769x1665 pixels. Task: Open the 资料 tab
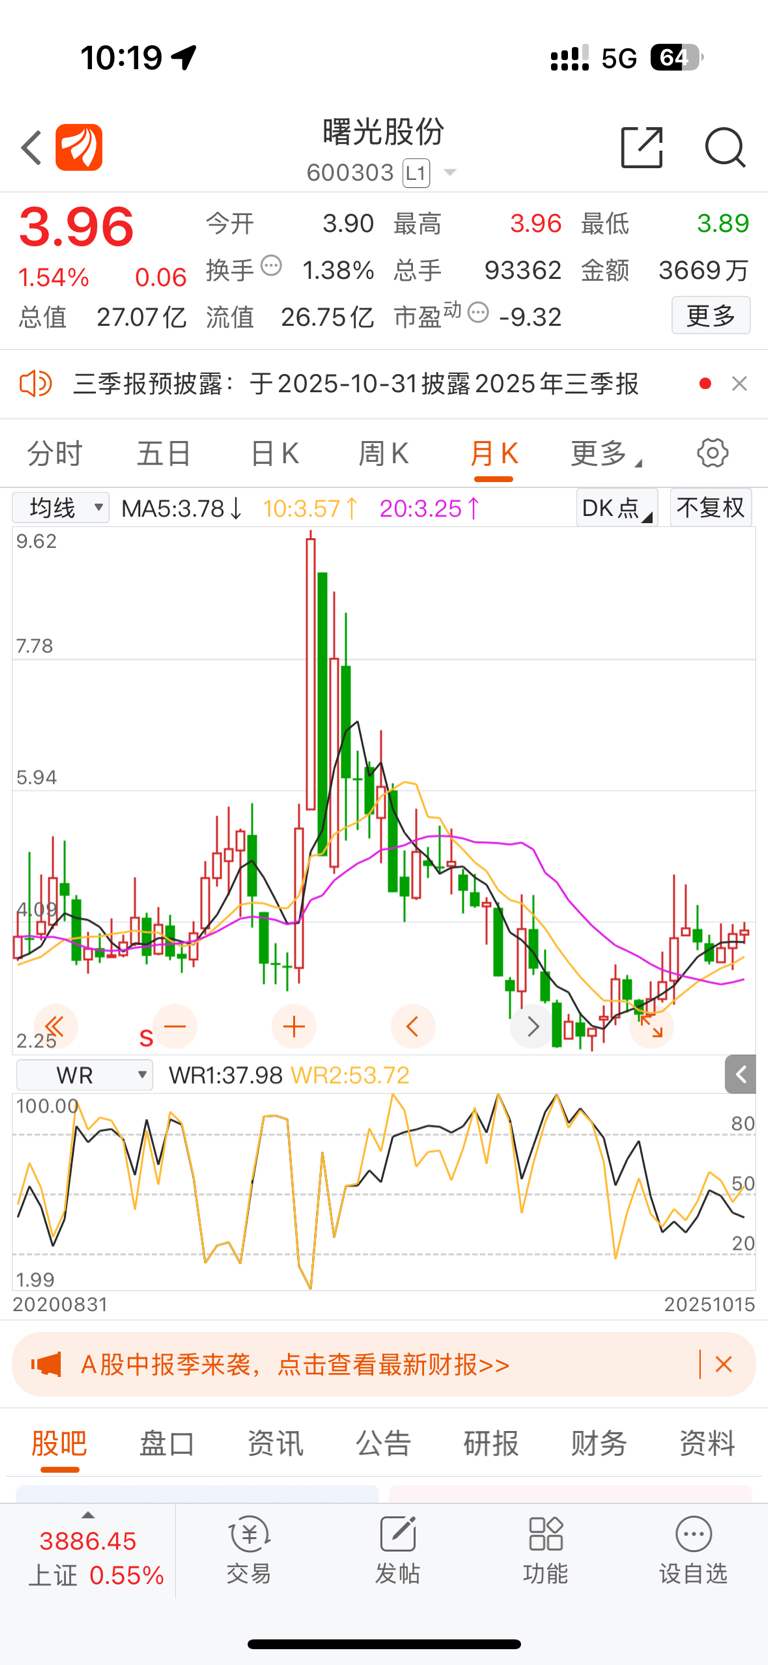[x=707, y=1444]
